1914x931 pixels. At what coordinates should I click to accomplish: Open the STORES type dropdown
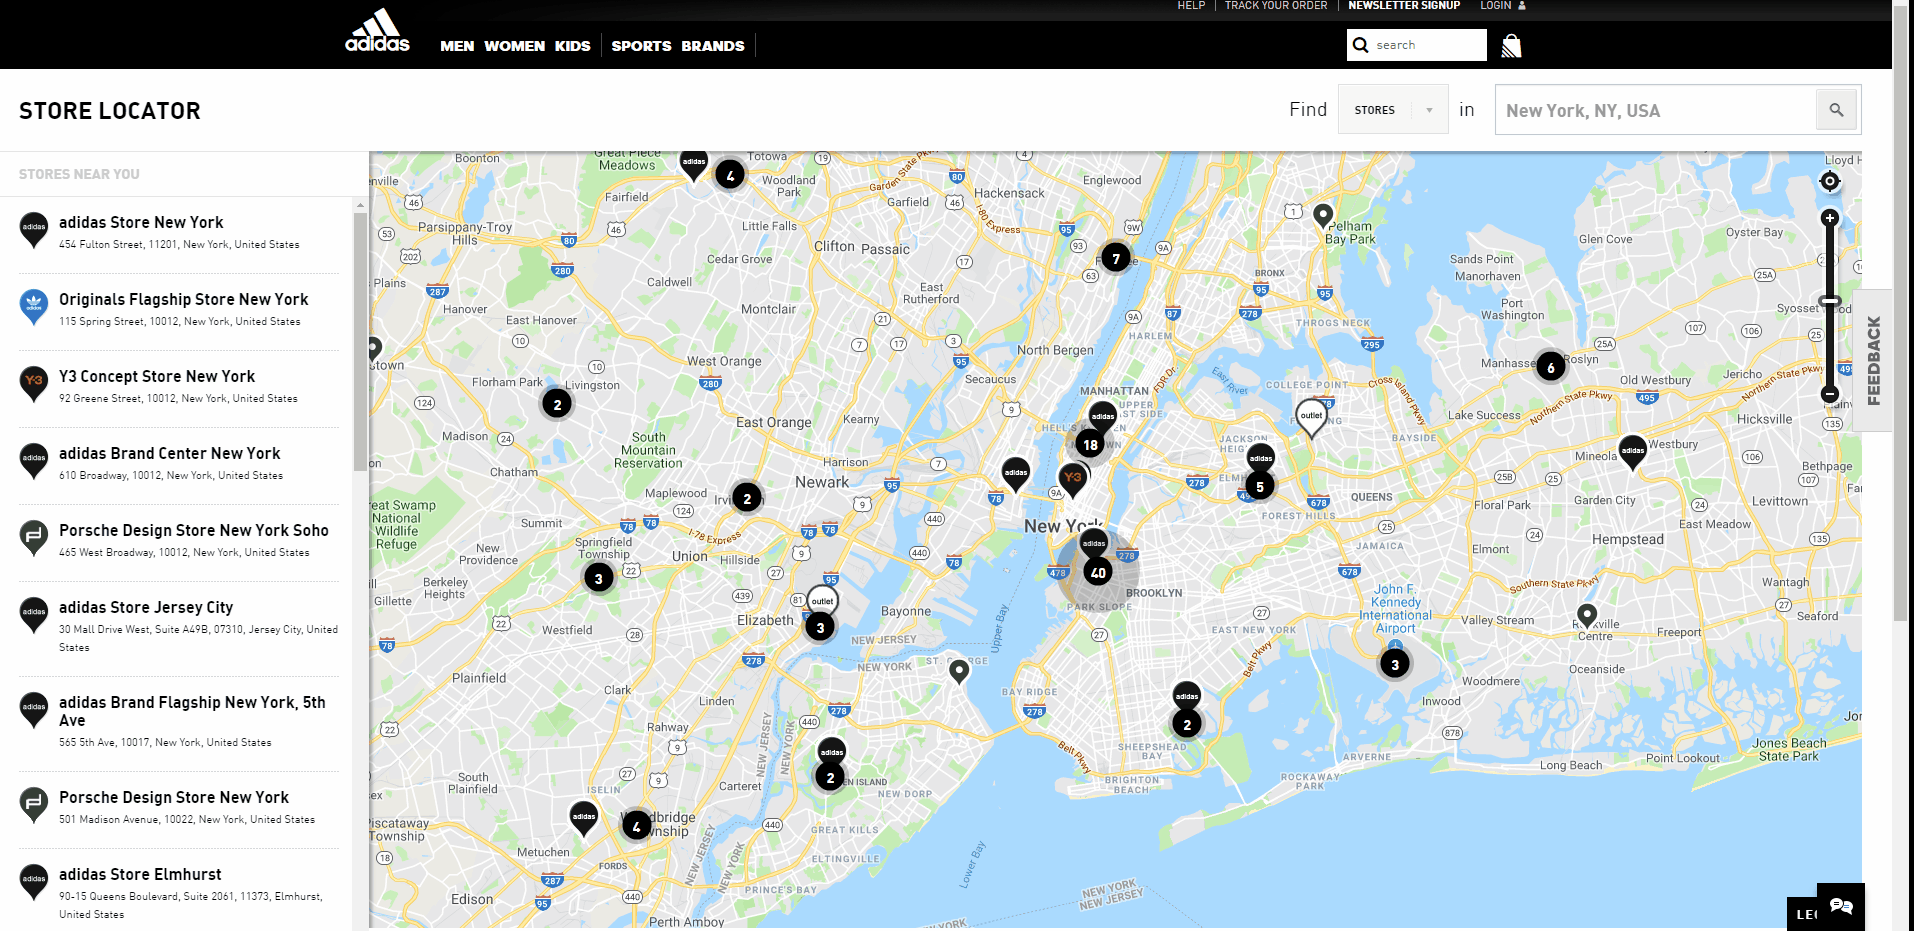point(1393,110)
